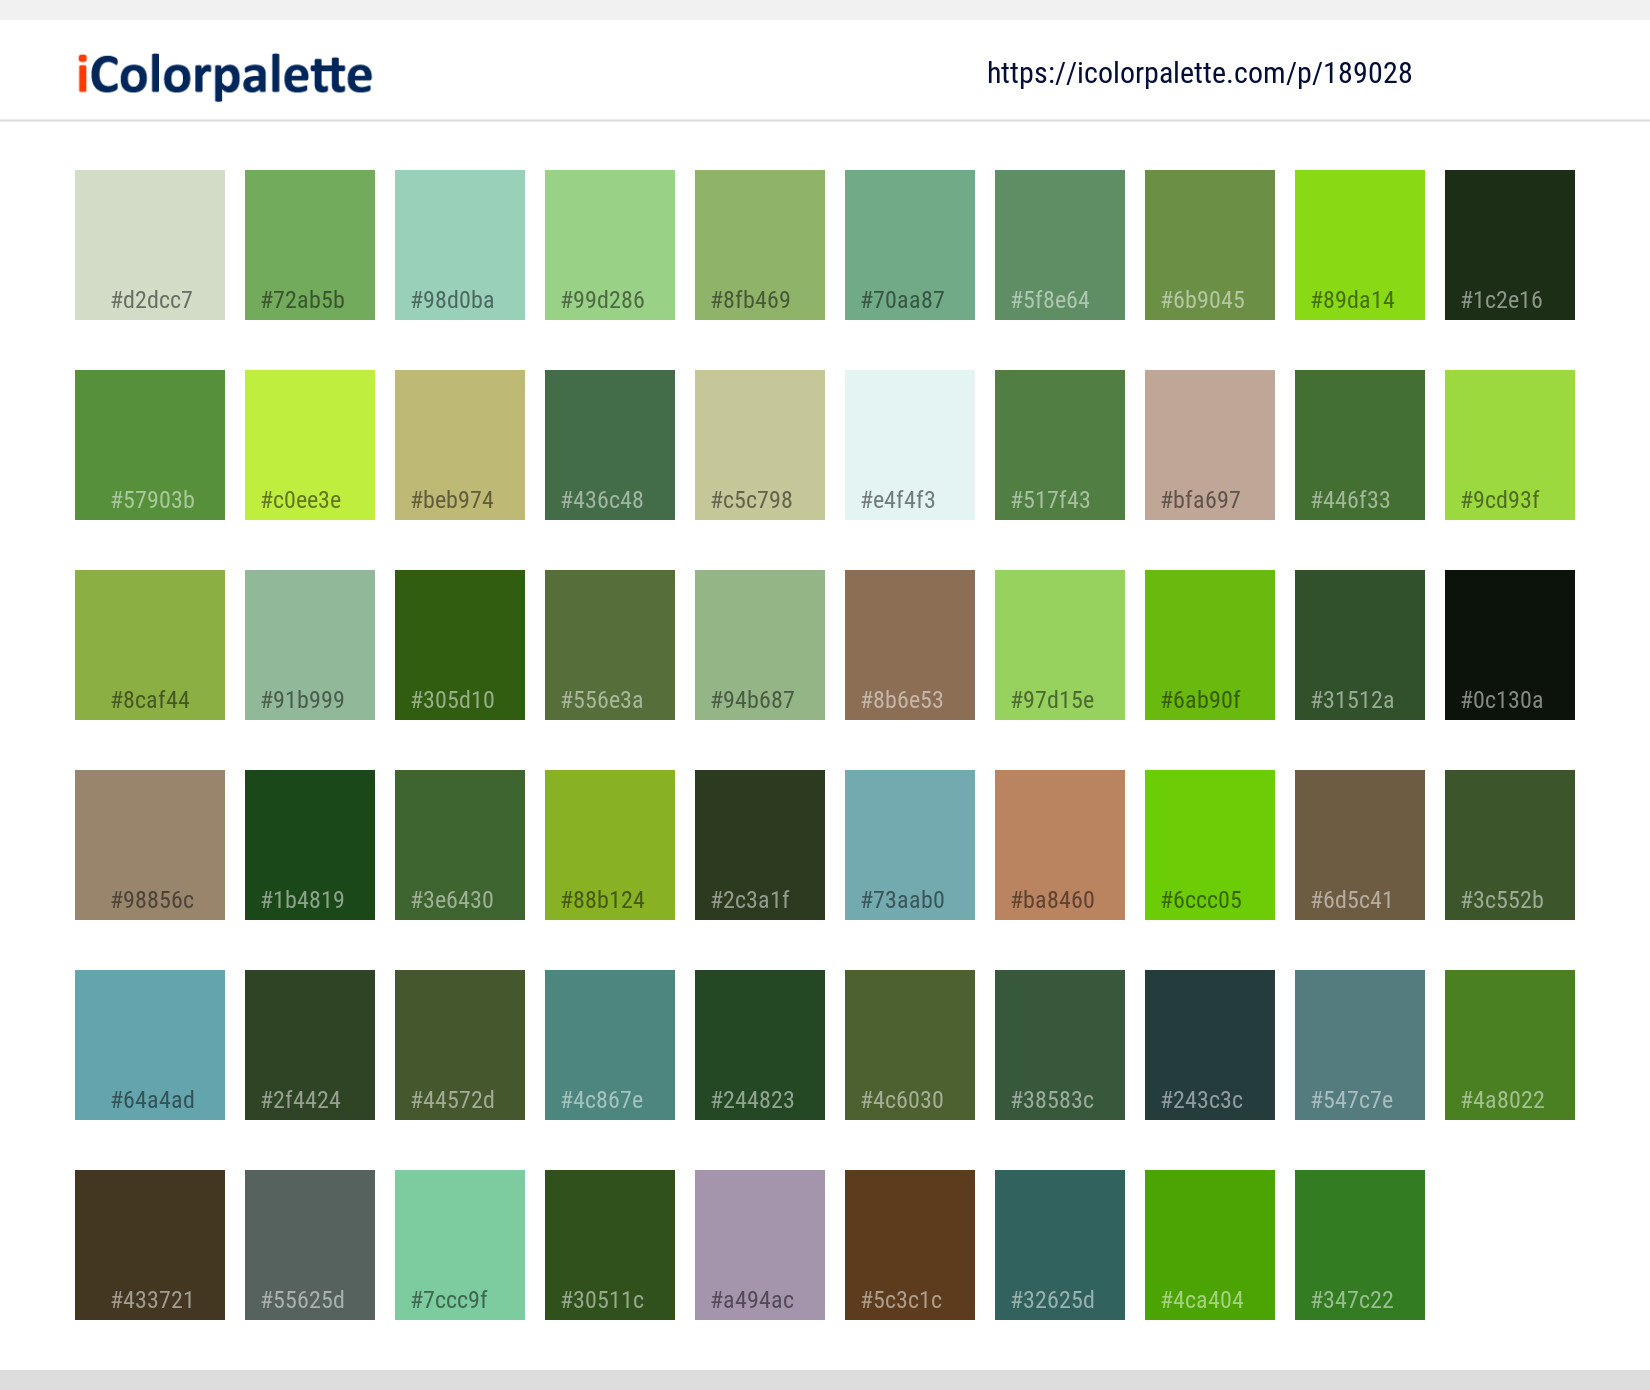
Task: Pick the #5f8e64 color swatch
Action: coord(1060,245)
